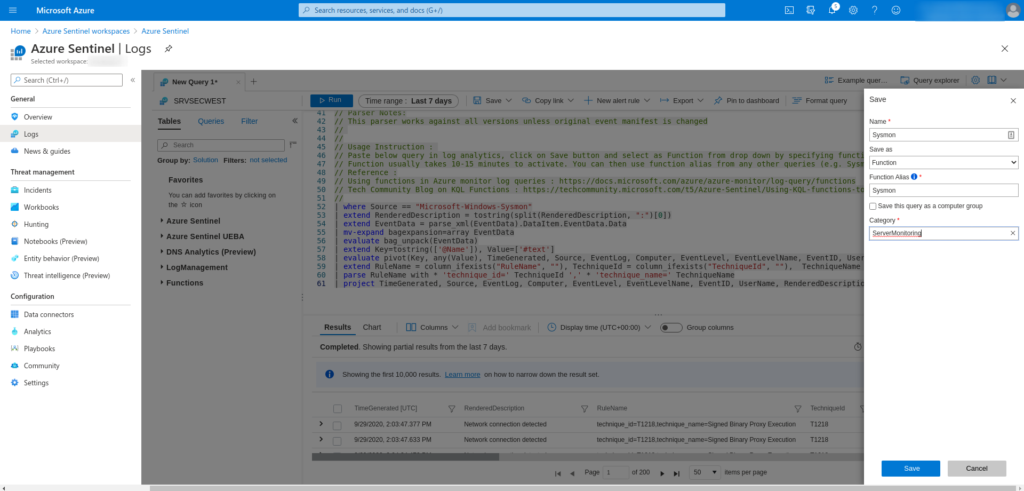This screenshot has height=491, width=1024.
Task: Open the notifications bell
Action: coord(832,10)
